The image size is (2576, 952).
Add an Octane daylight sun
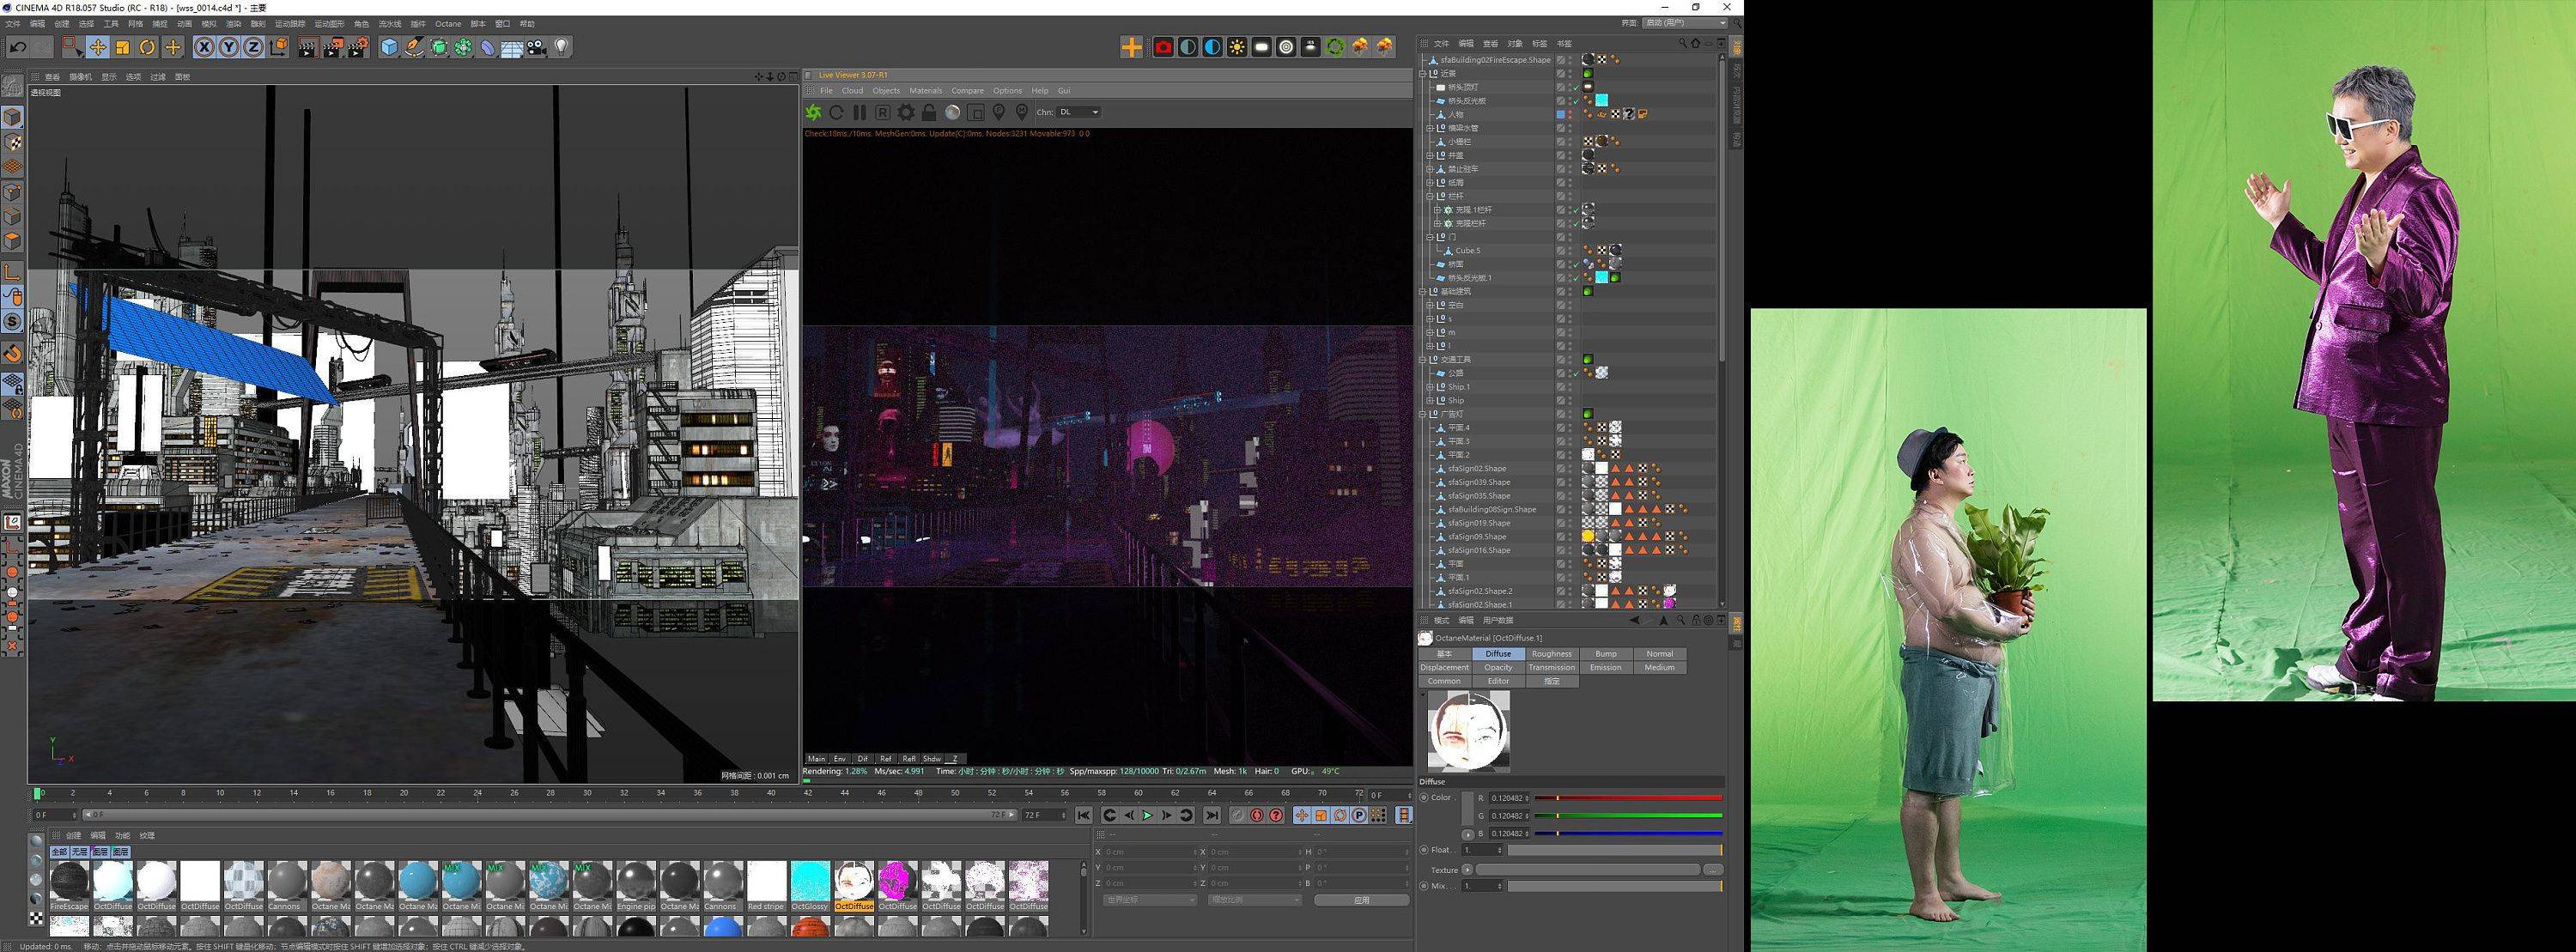tap(1237, 47)
